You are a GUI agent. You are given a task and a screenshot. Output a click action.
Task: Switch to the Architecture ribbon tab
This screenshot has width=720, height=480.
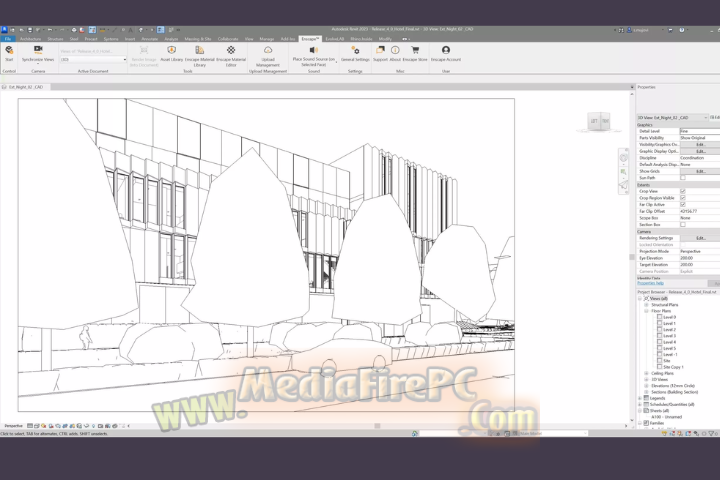point(30,39)
